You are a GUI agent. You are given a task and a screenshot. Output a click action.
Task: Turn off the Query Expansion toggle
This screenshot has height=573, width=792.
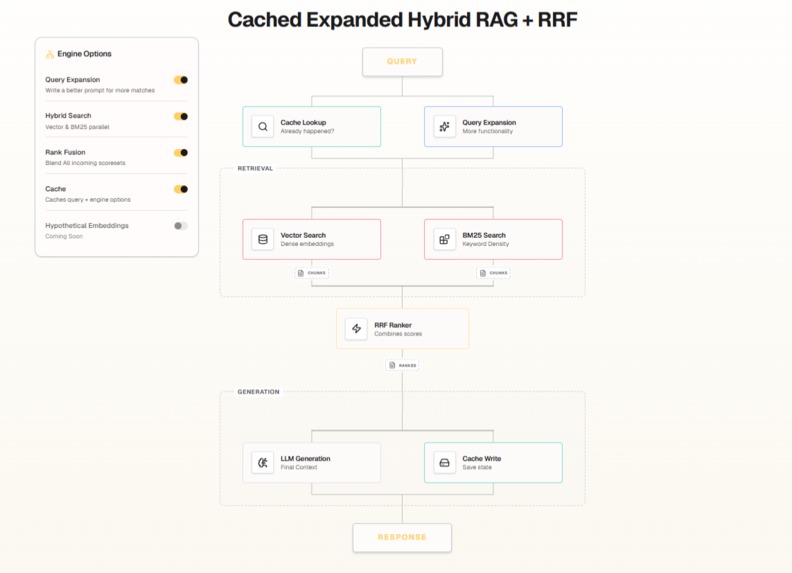coord(181,80)
